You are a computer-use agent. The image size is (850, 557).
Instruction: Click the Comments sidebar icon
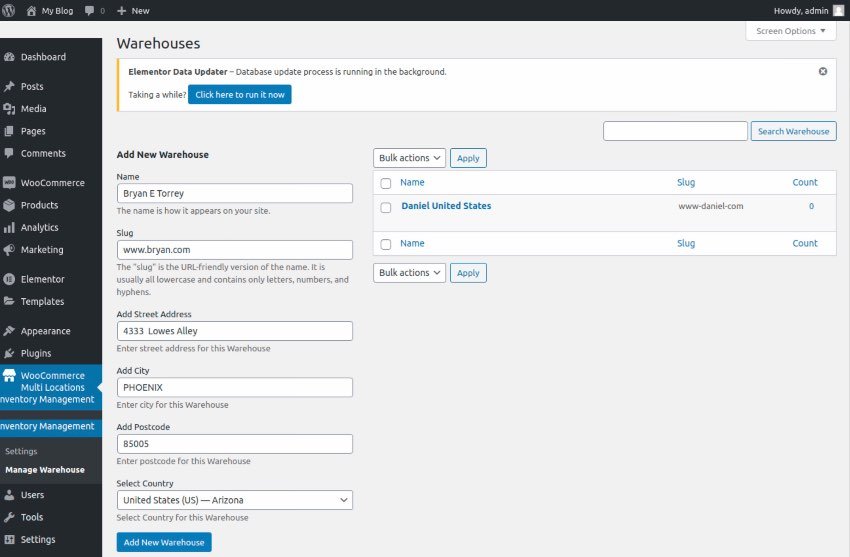point(9,153)
